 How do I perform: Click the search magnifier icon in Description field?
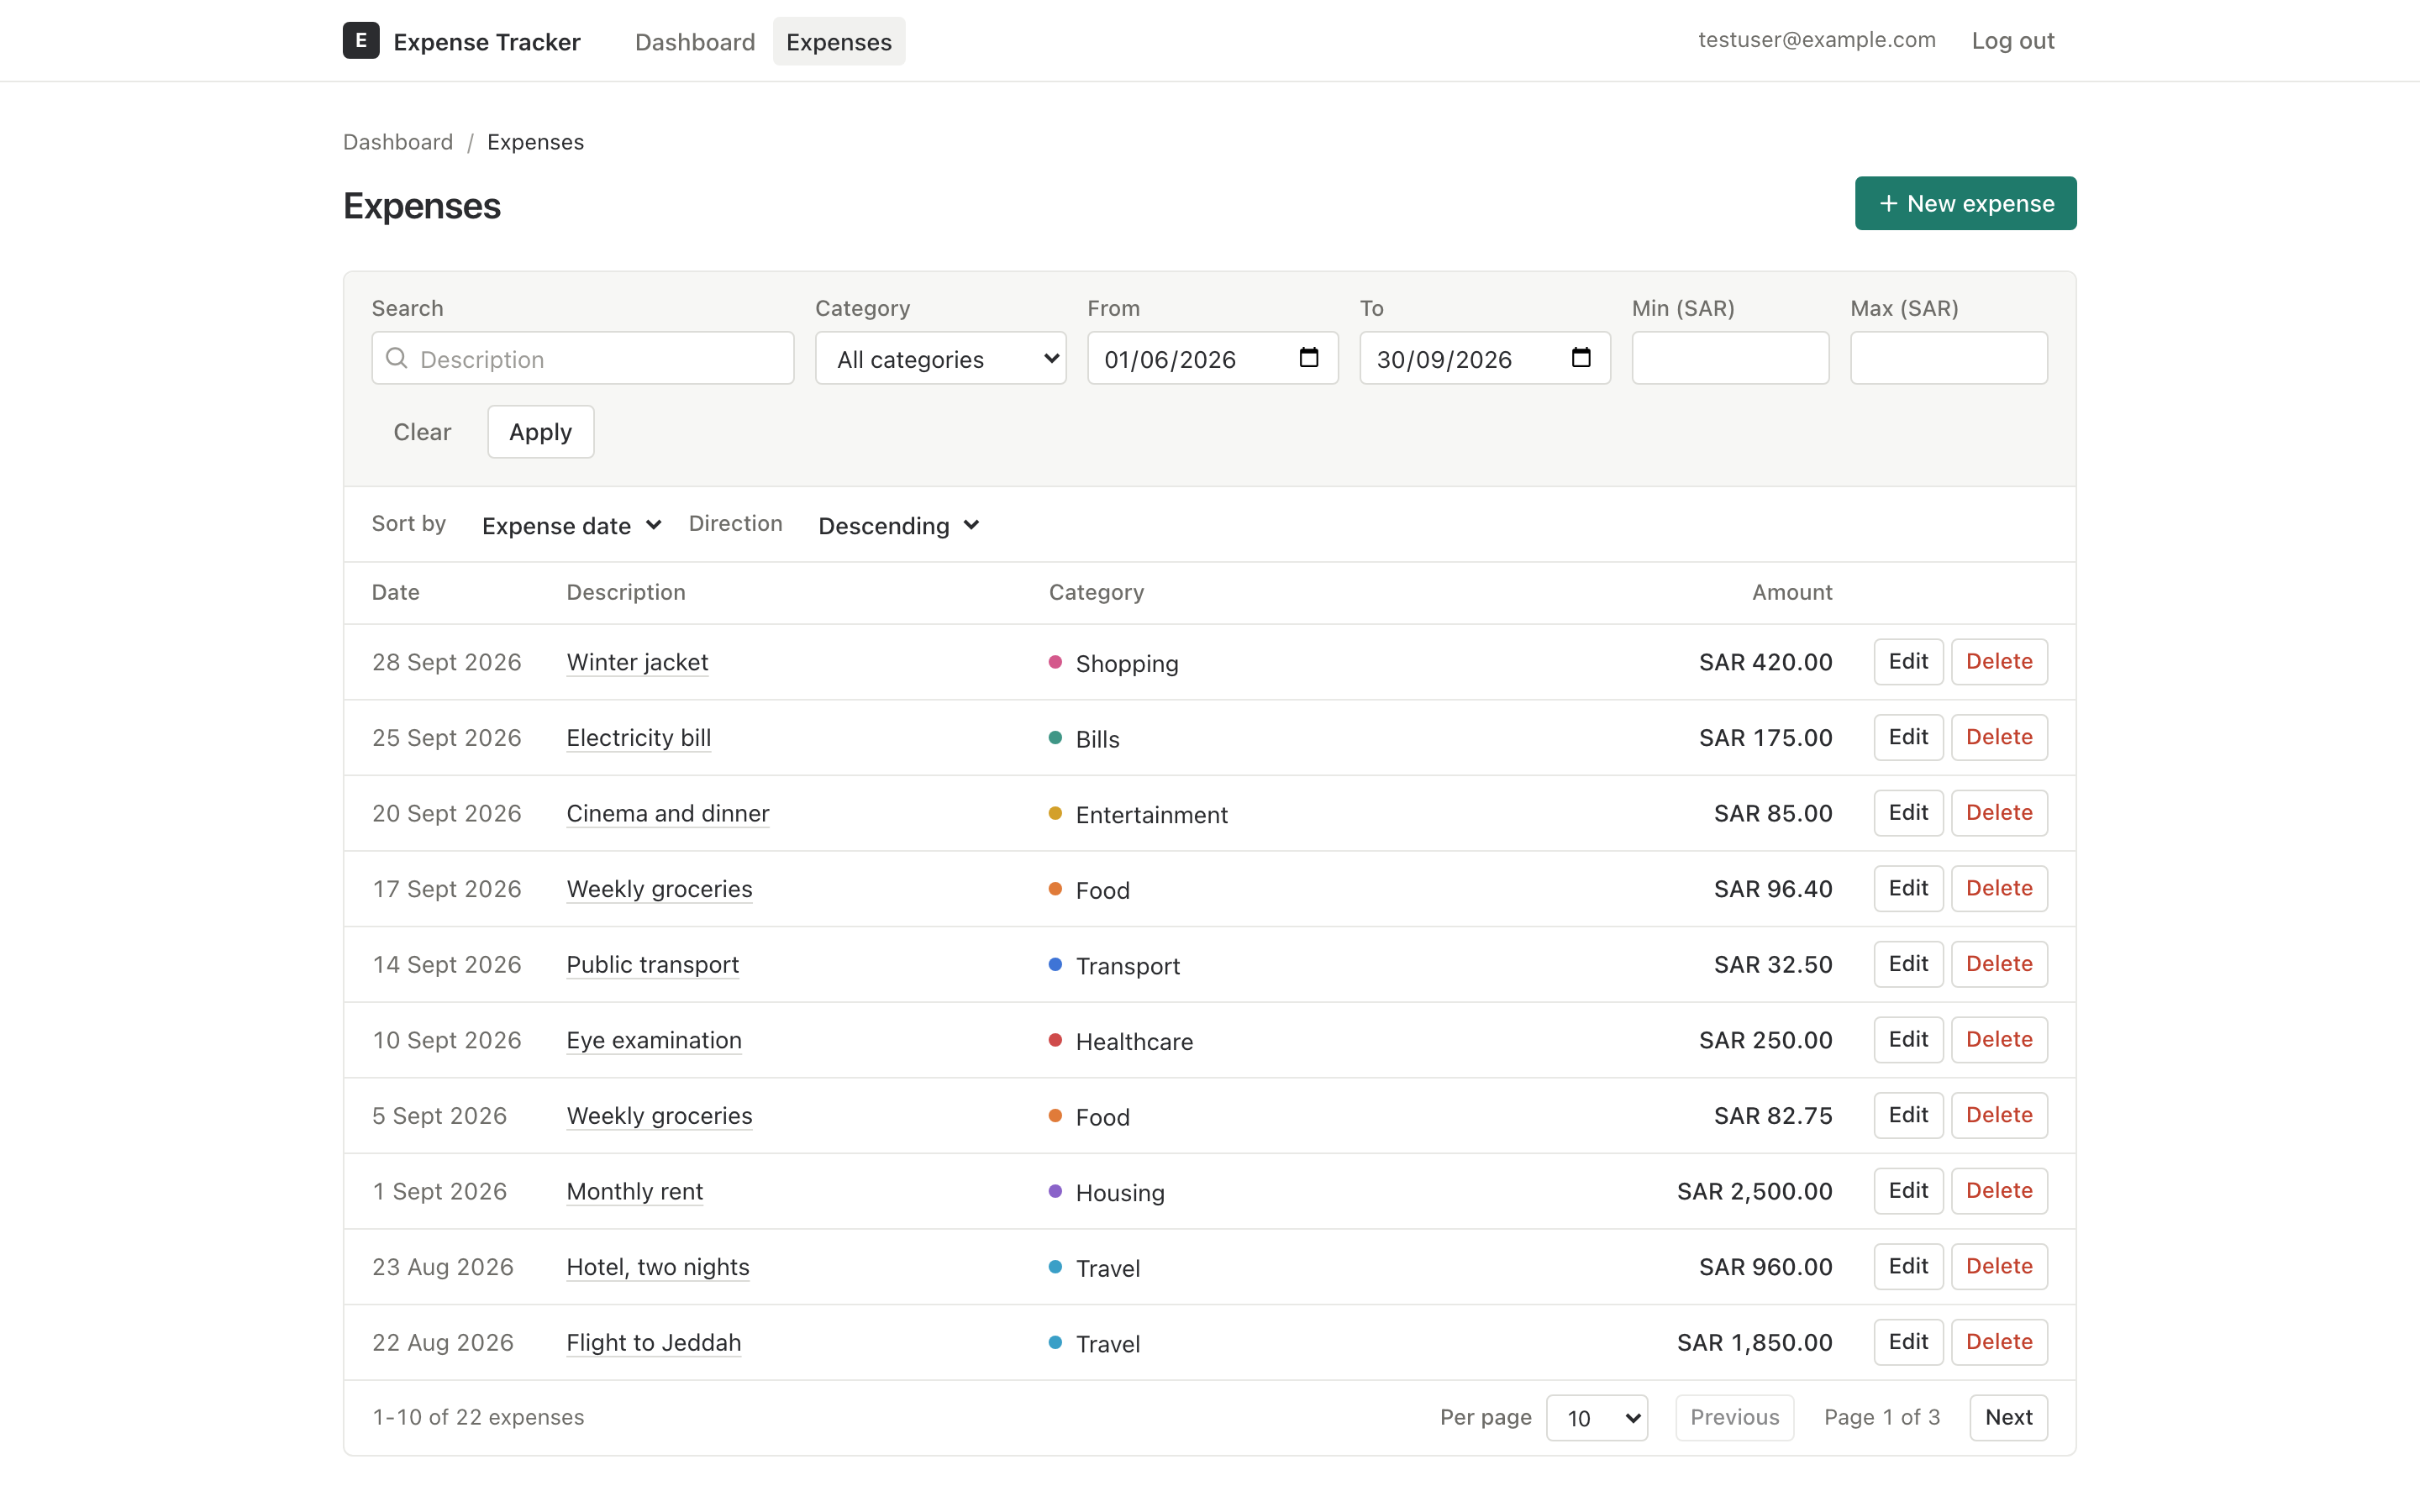point(397,358)
